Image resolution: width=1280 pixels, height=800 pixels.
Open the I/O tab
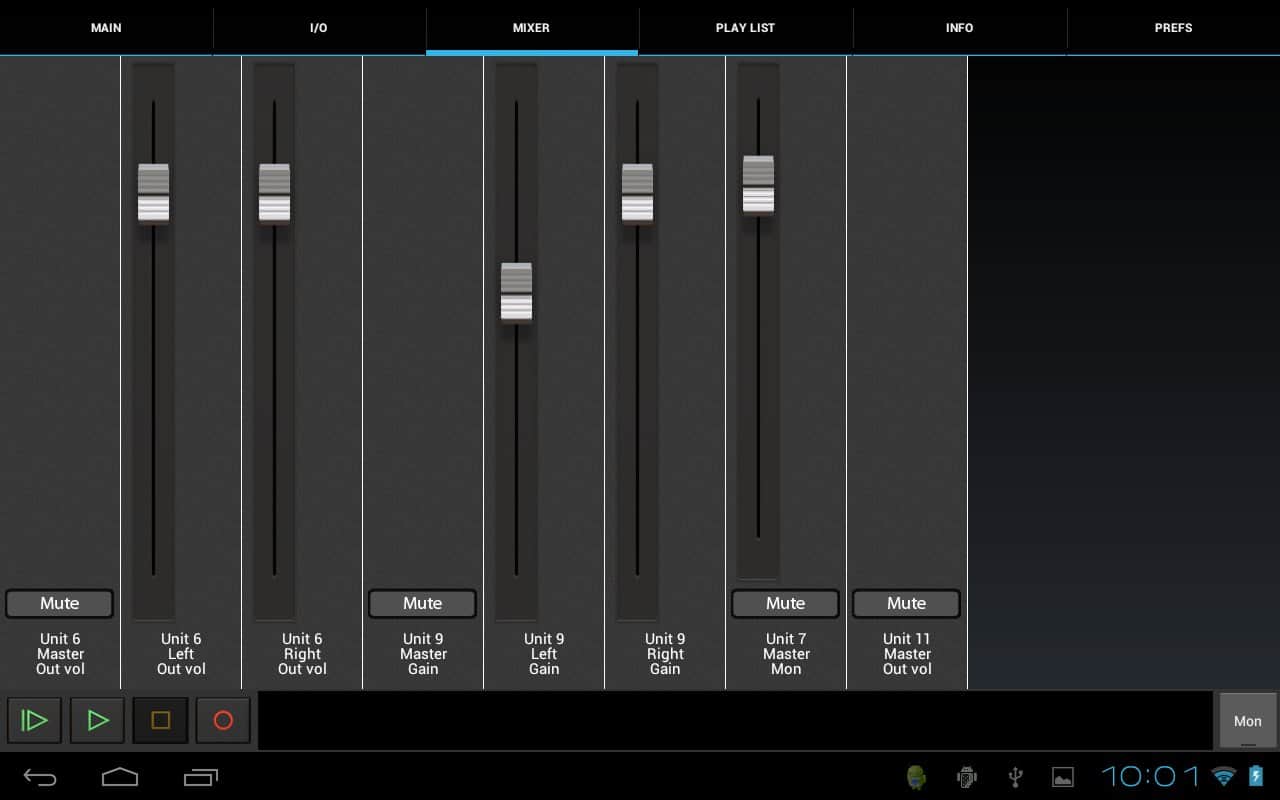(319, 28)
